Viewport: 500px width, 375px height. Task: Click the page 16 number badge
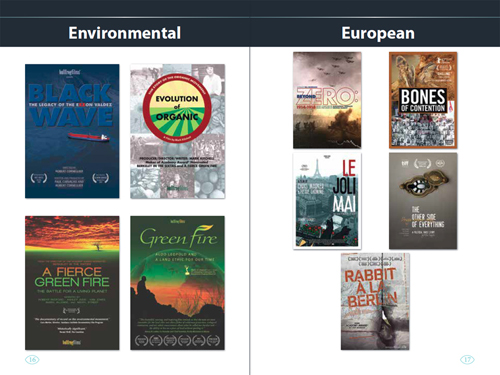[32, 359]
